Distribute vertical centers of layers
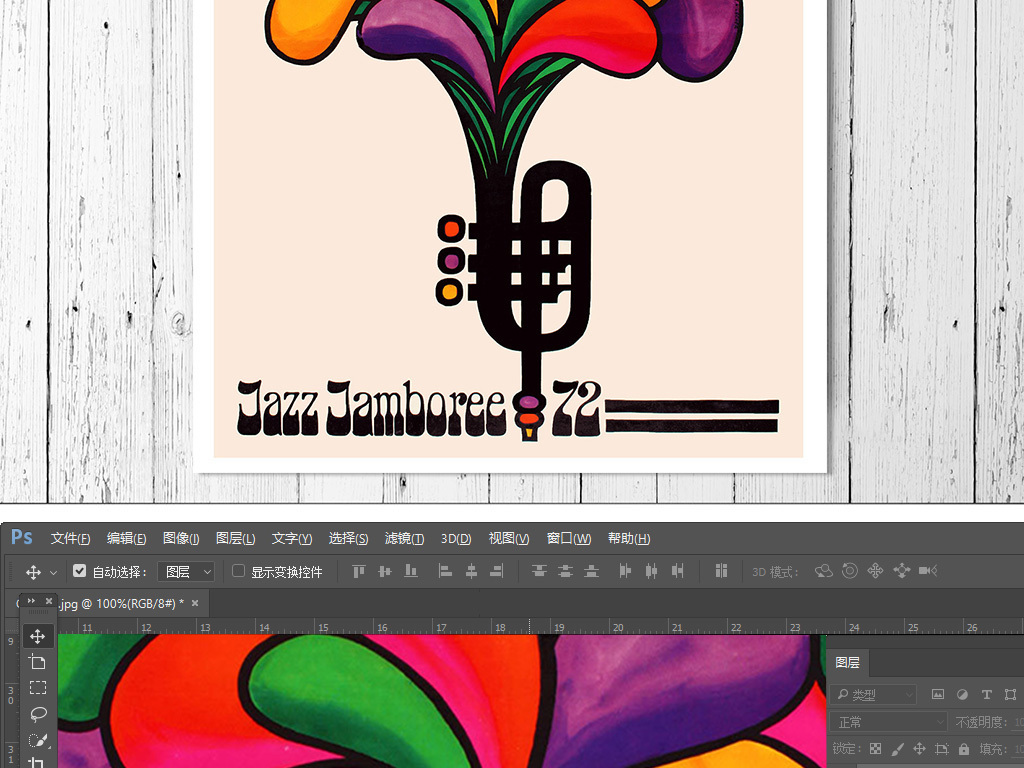1024x768 pixels. click(x=565, y=571)
